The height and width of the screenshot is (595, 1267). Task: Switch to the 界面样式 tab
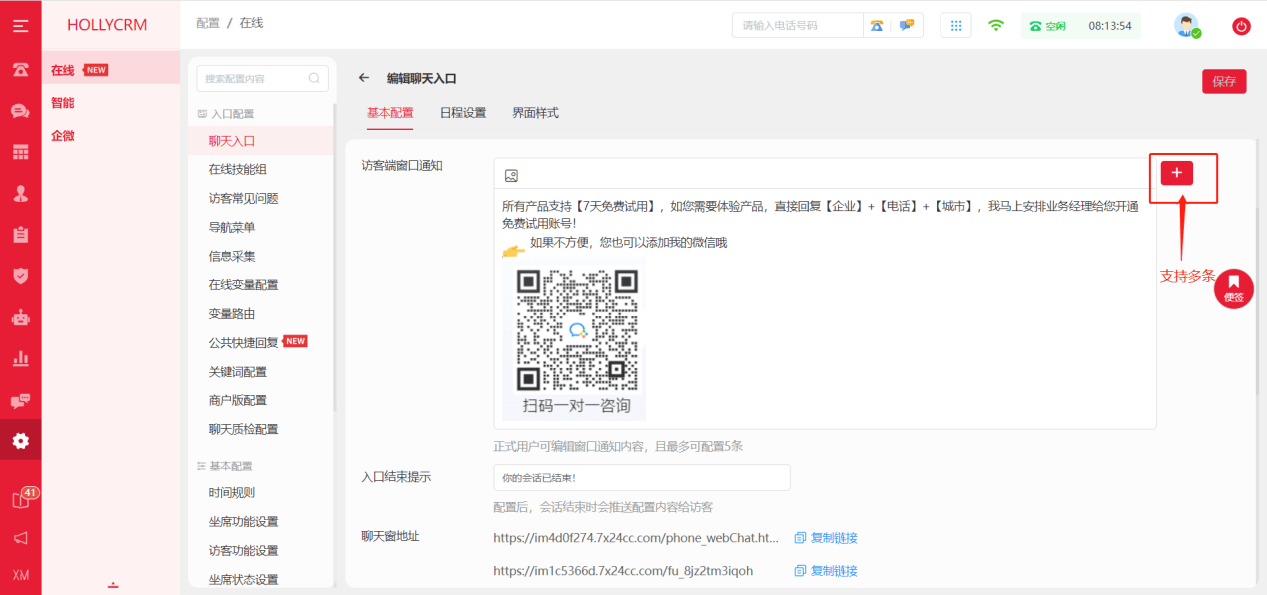[x=535, y=113]
